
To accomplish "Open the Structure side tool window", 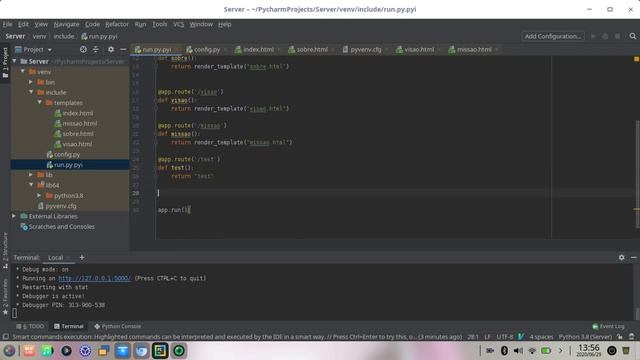I will [x=5, y=251].
